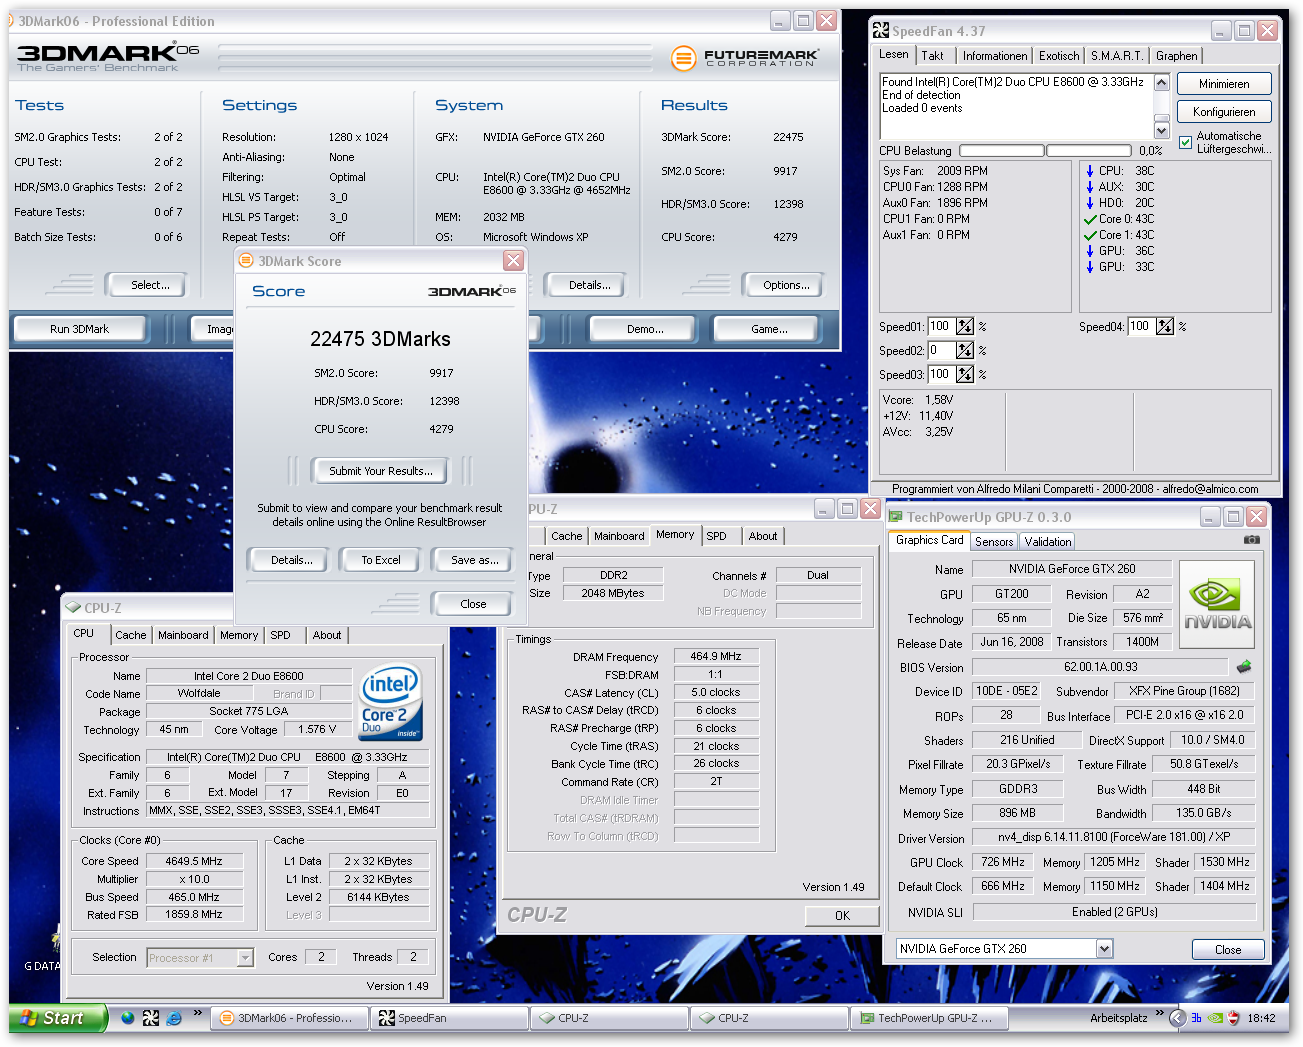Image resolution: width=1303 pixels, height=1047 pixels.
Task: Click To Excel in the Score dialog
Action: point(380,560)
